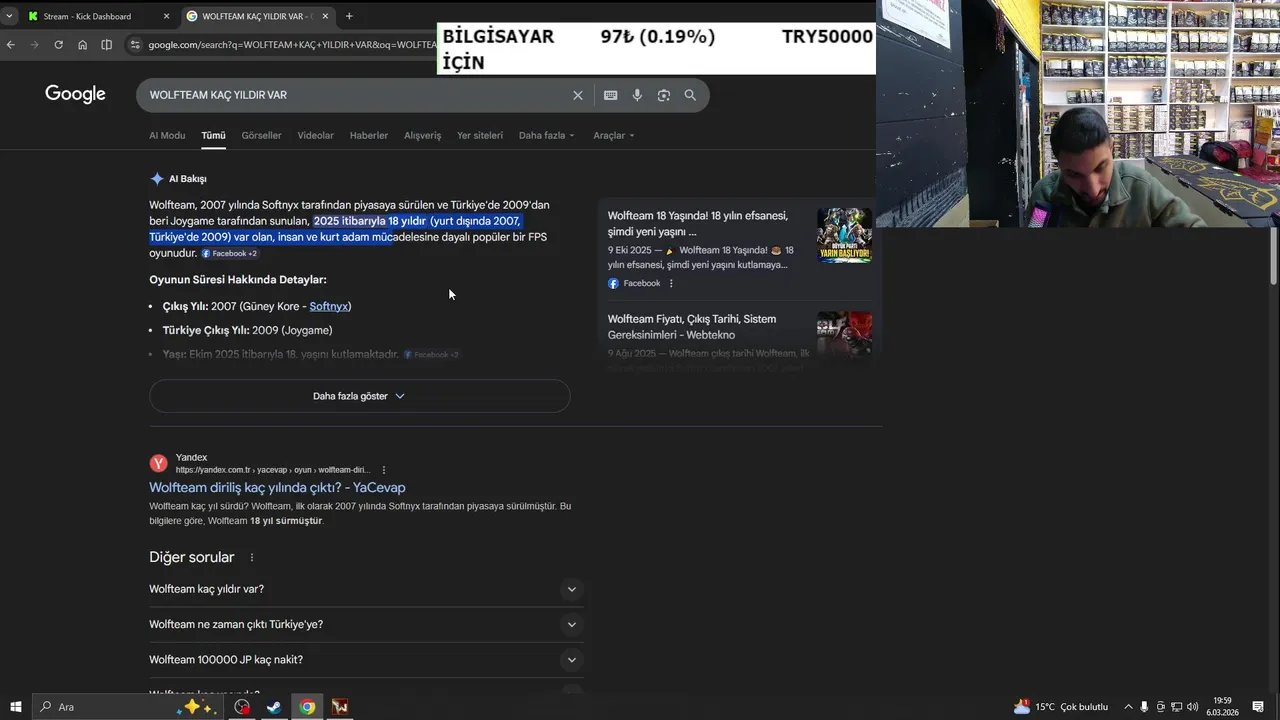Click the Facebook +2 source chip
1280x720 pixels.
(x=230, y=253)
